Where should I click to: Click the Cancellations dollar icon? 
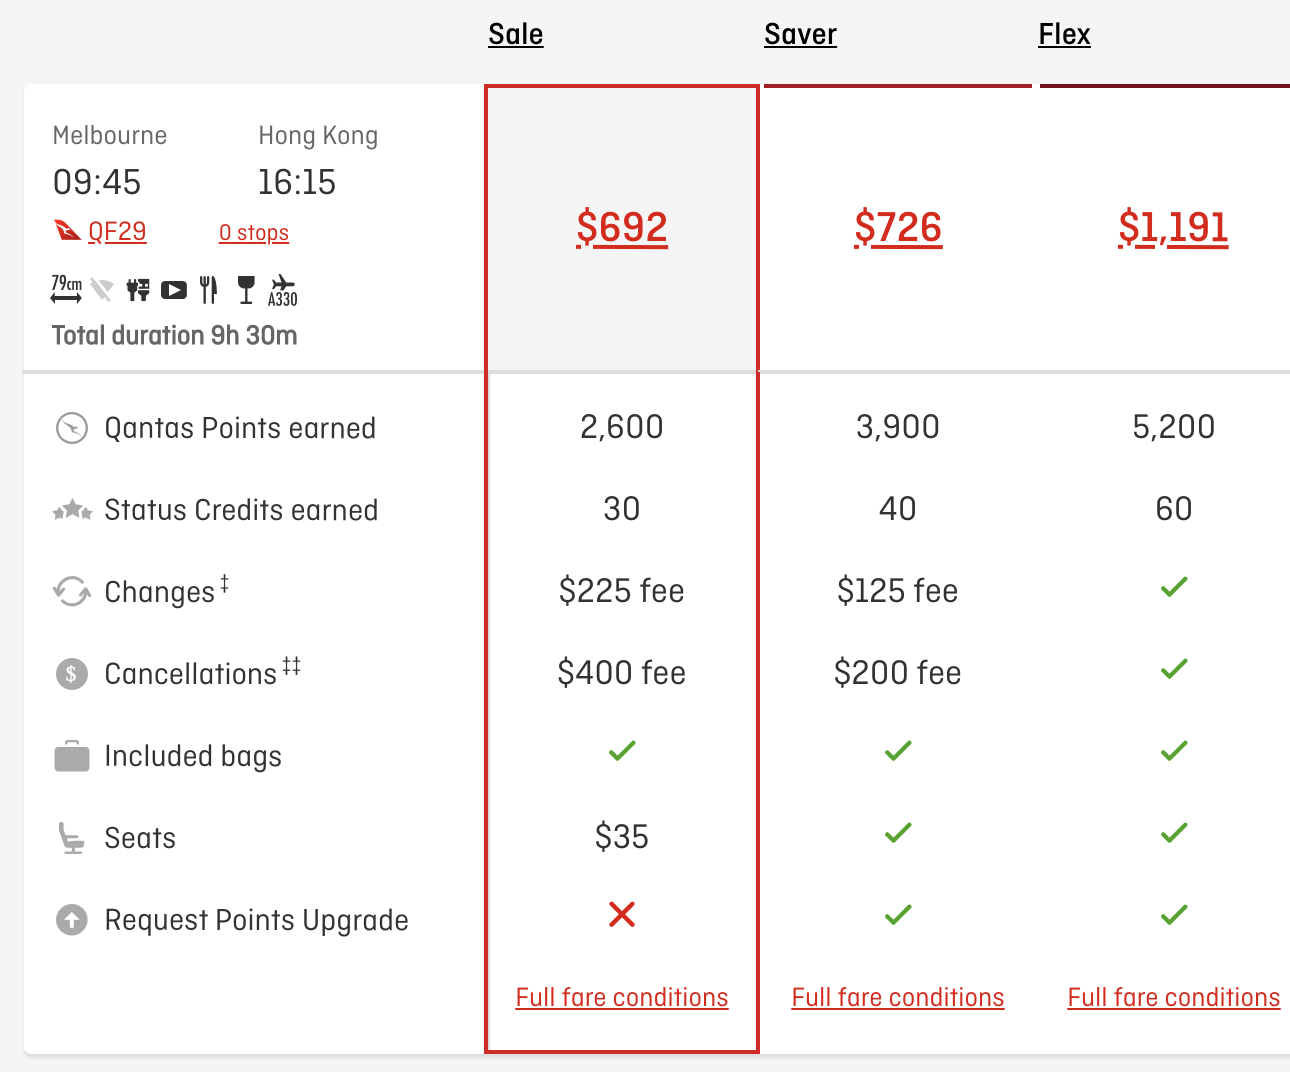tap(72, 674)
